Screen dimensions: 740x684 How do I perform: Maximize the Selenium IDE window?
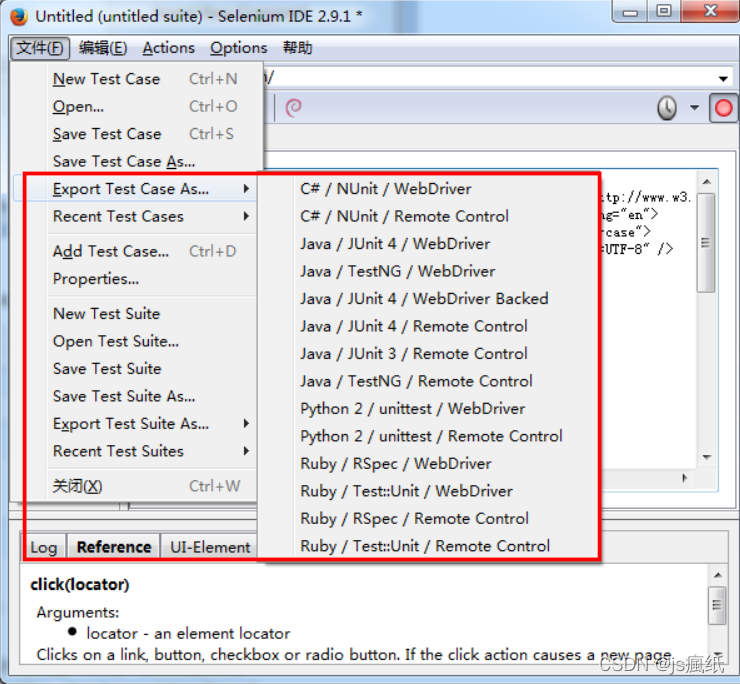point(664,11)
